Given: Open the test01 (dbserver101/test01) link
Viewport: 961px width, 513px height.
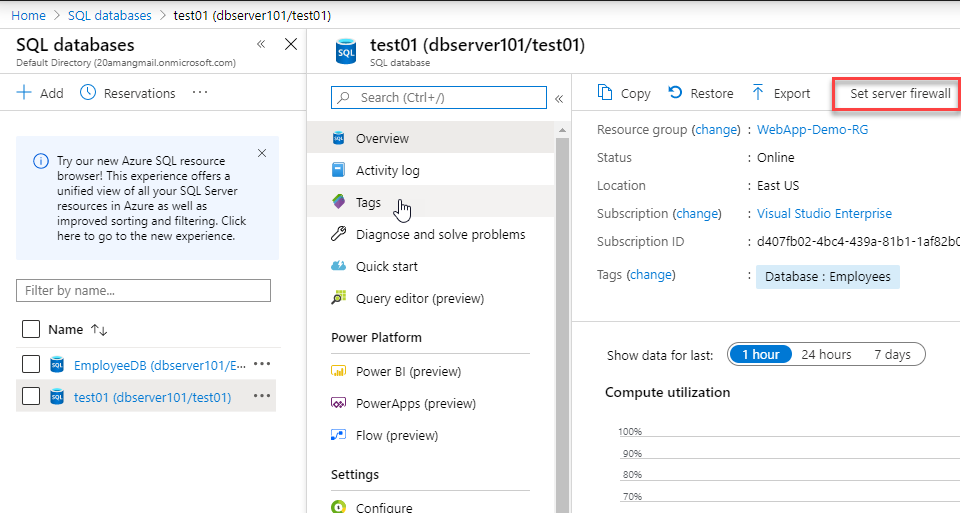Looking at the screenshot, I should tap(153, 397).
